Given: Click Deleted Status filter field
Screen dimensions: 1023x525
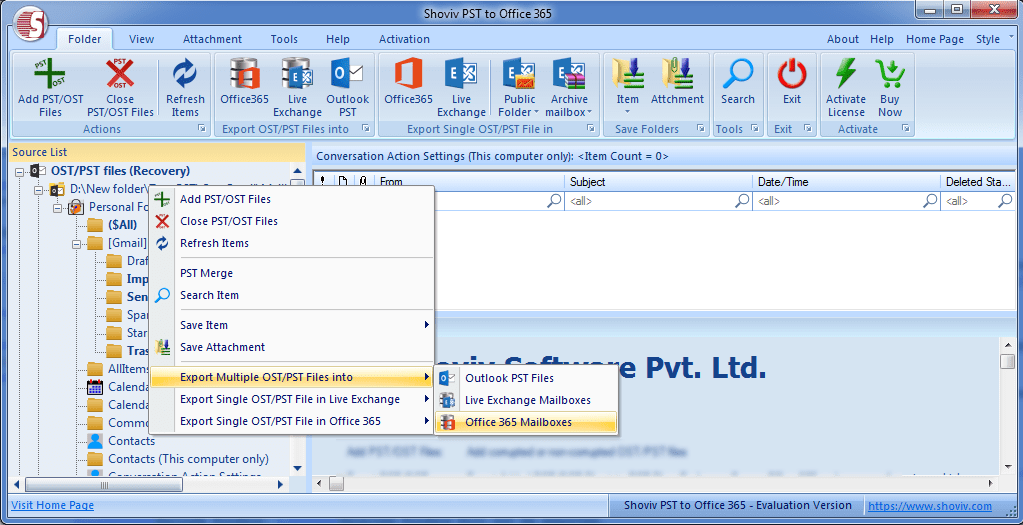Looking at the screenshot, I should coord(977,202).
